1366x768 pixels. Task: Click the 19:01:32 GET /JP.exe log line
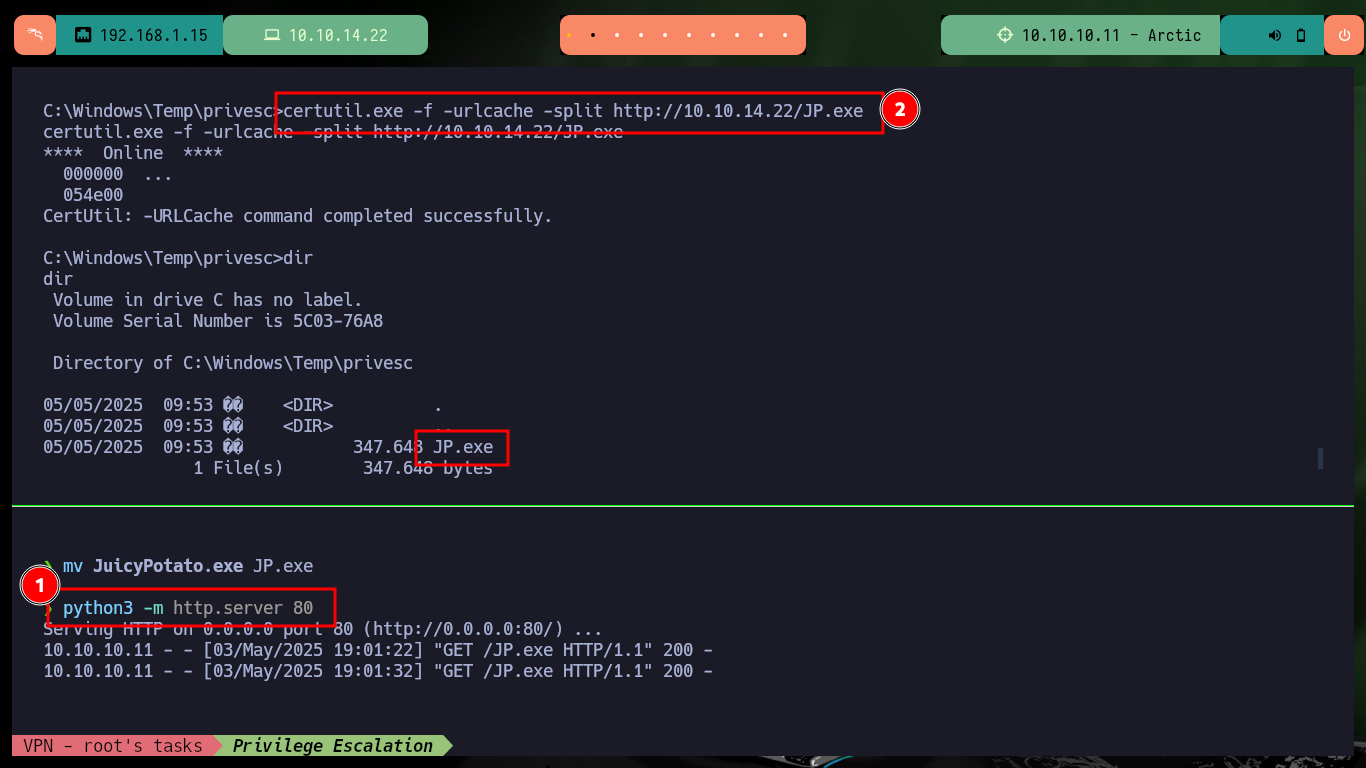pyautogui.click(x=378, y=671)
